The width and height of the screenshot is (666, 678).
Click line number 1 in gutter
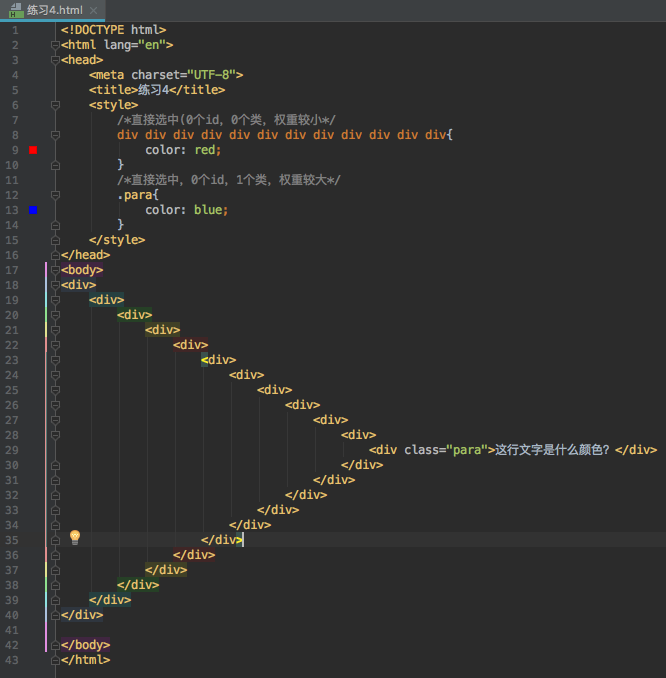pos(15,30)
